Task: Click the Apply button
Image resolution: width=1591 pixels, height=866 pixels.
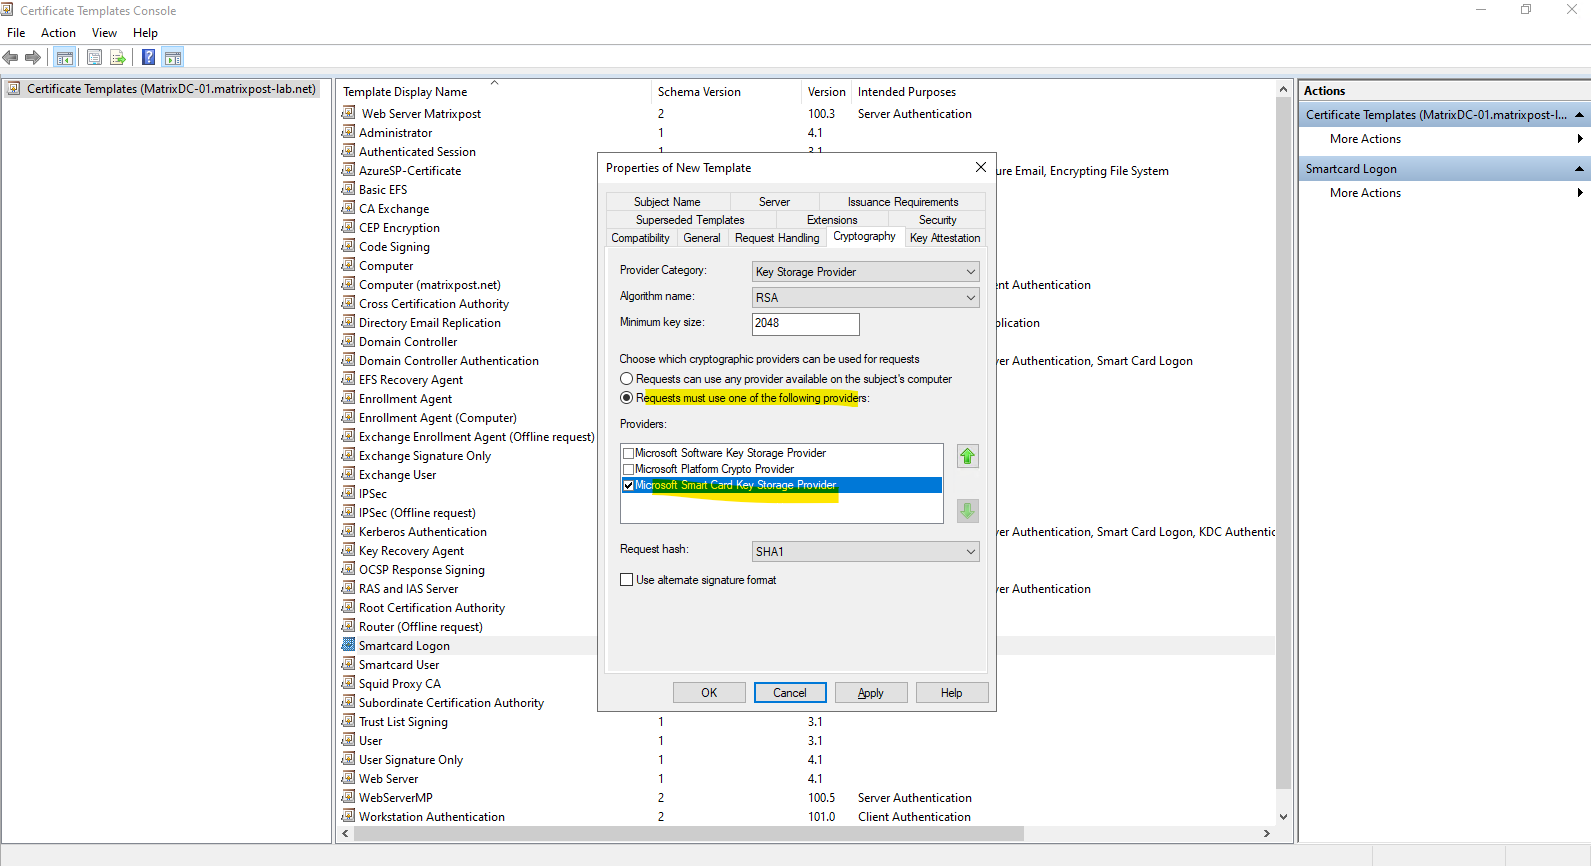Action: tap(871, 693)
